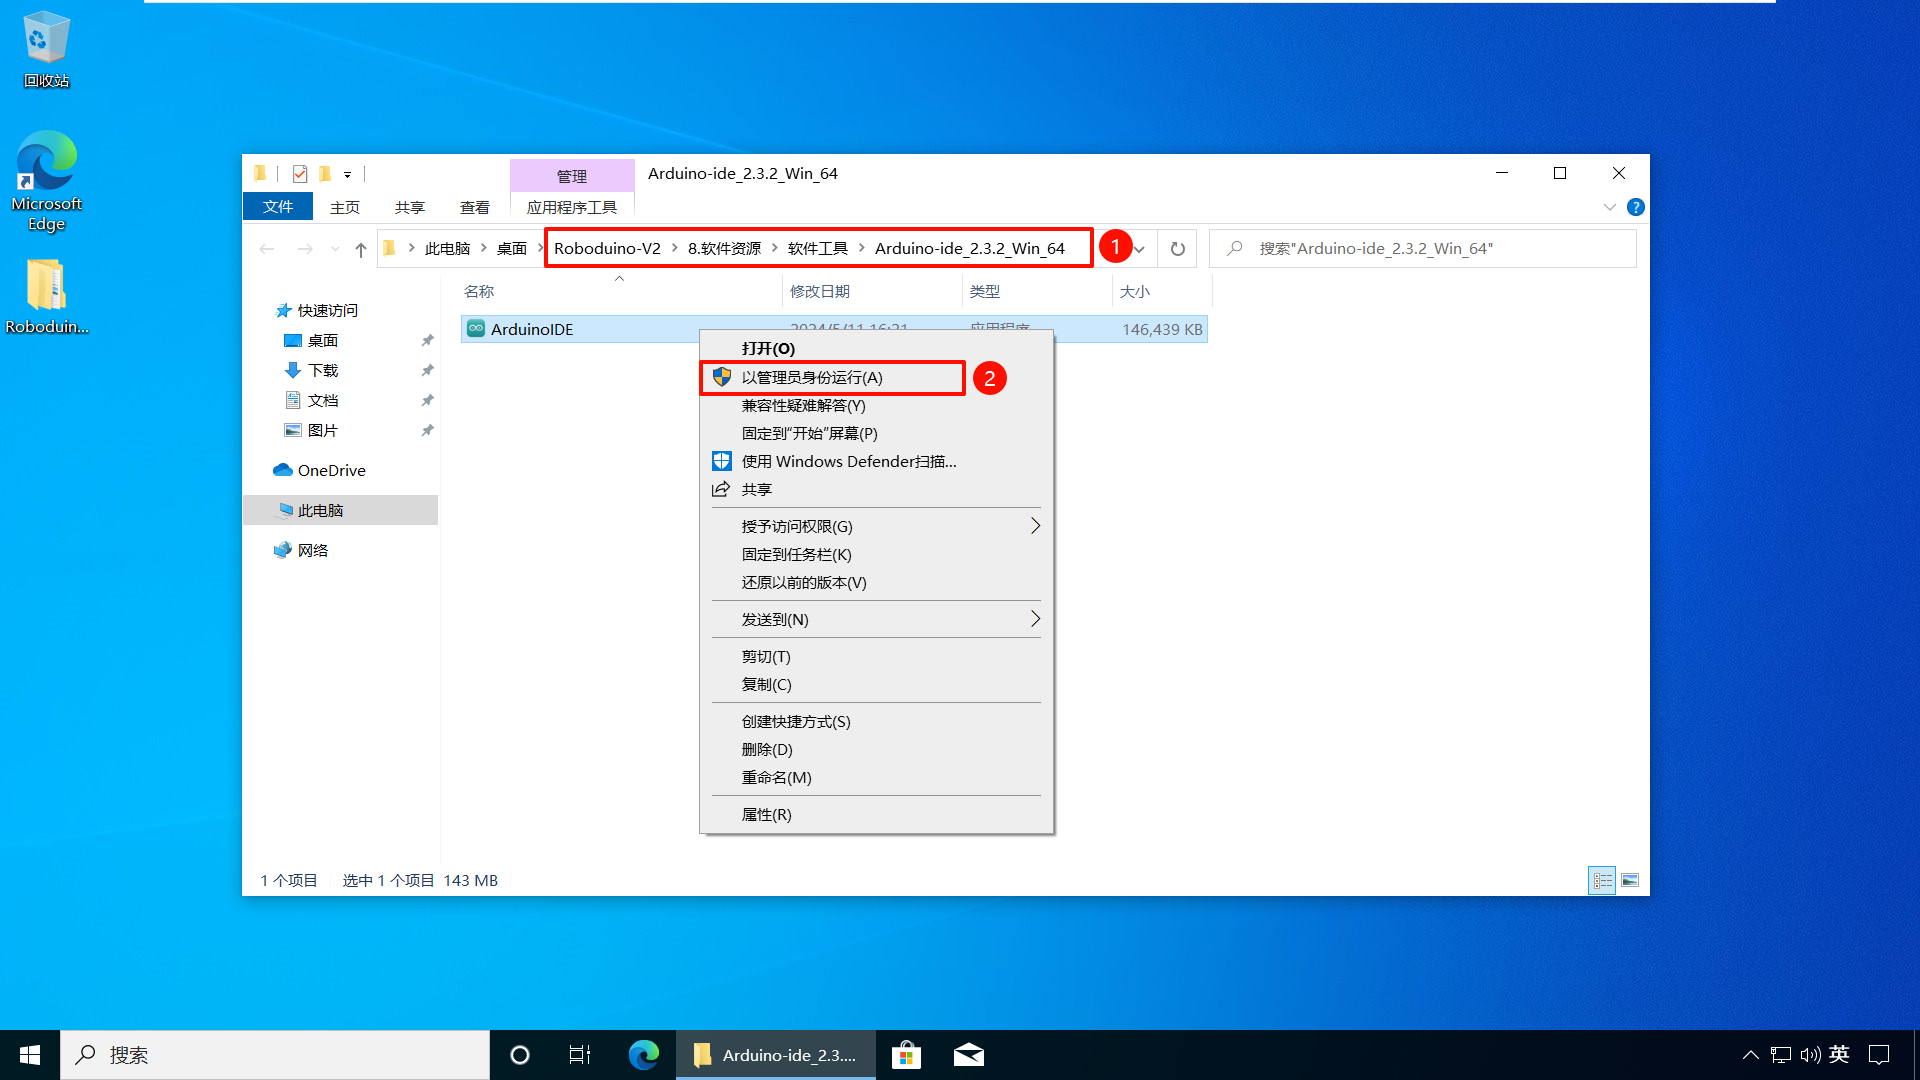Image resolution: width=1920 pixels, height=1080 pixels.
Task: Expand the 授予访问权限(G) submenu
Action: coord(876,527)
